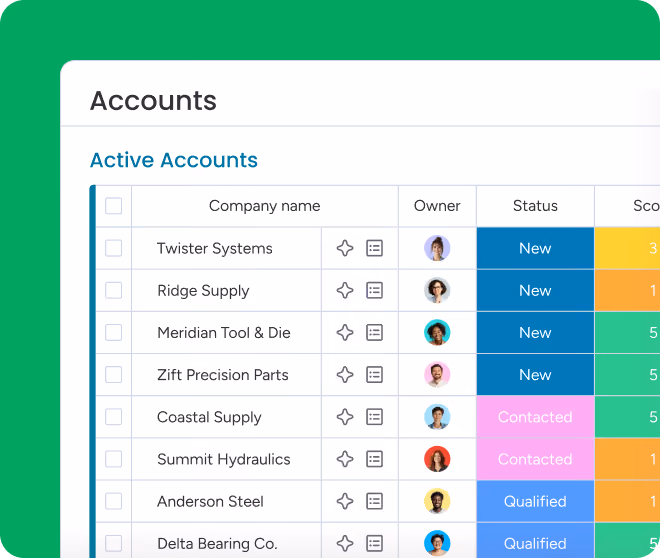Open the Twister Systems company name
This screenshot has height=558, width=660.
(215, 249)
